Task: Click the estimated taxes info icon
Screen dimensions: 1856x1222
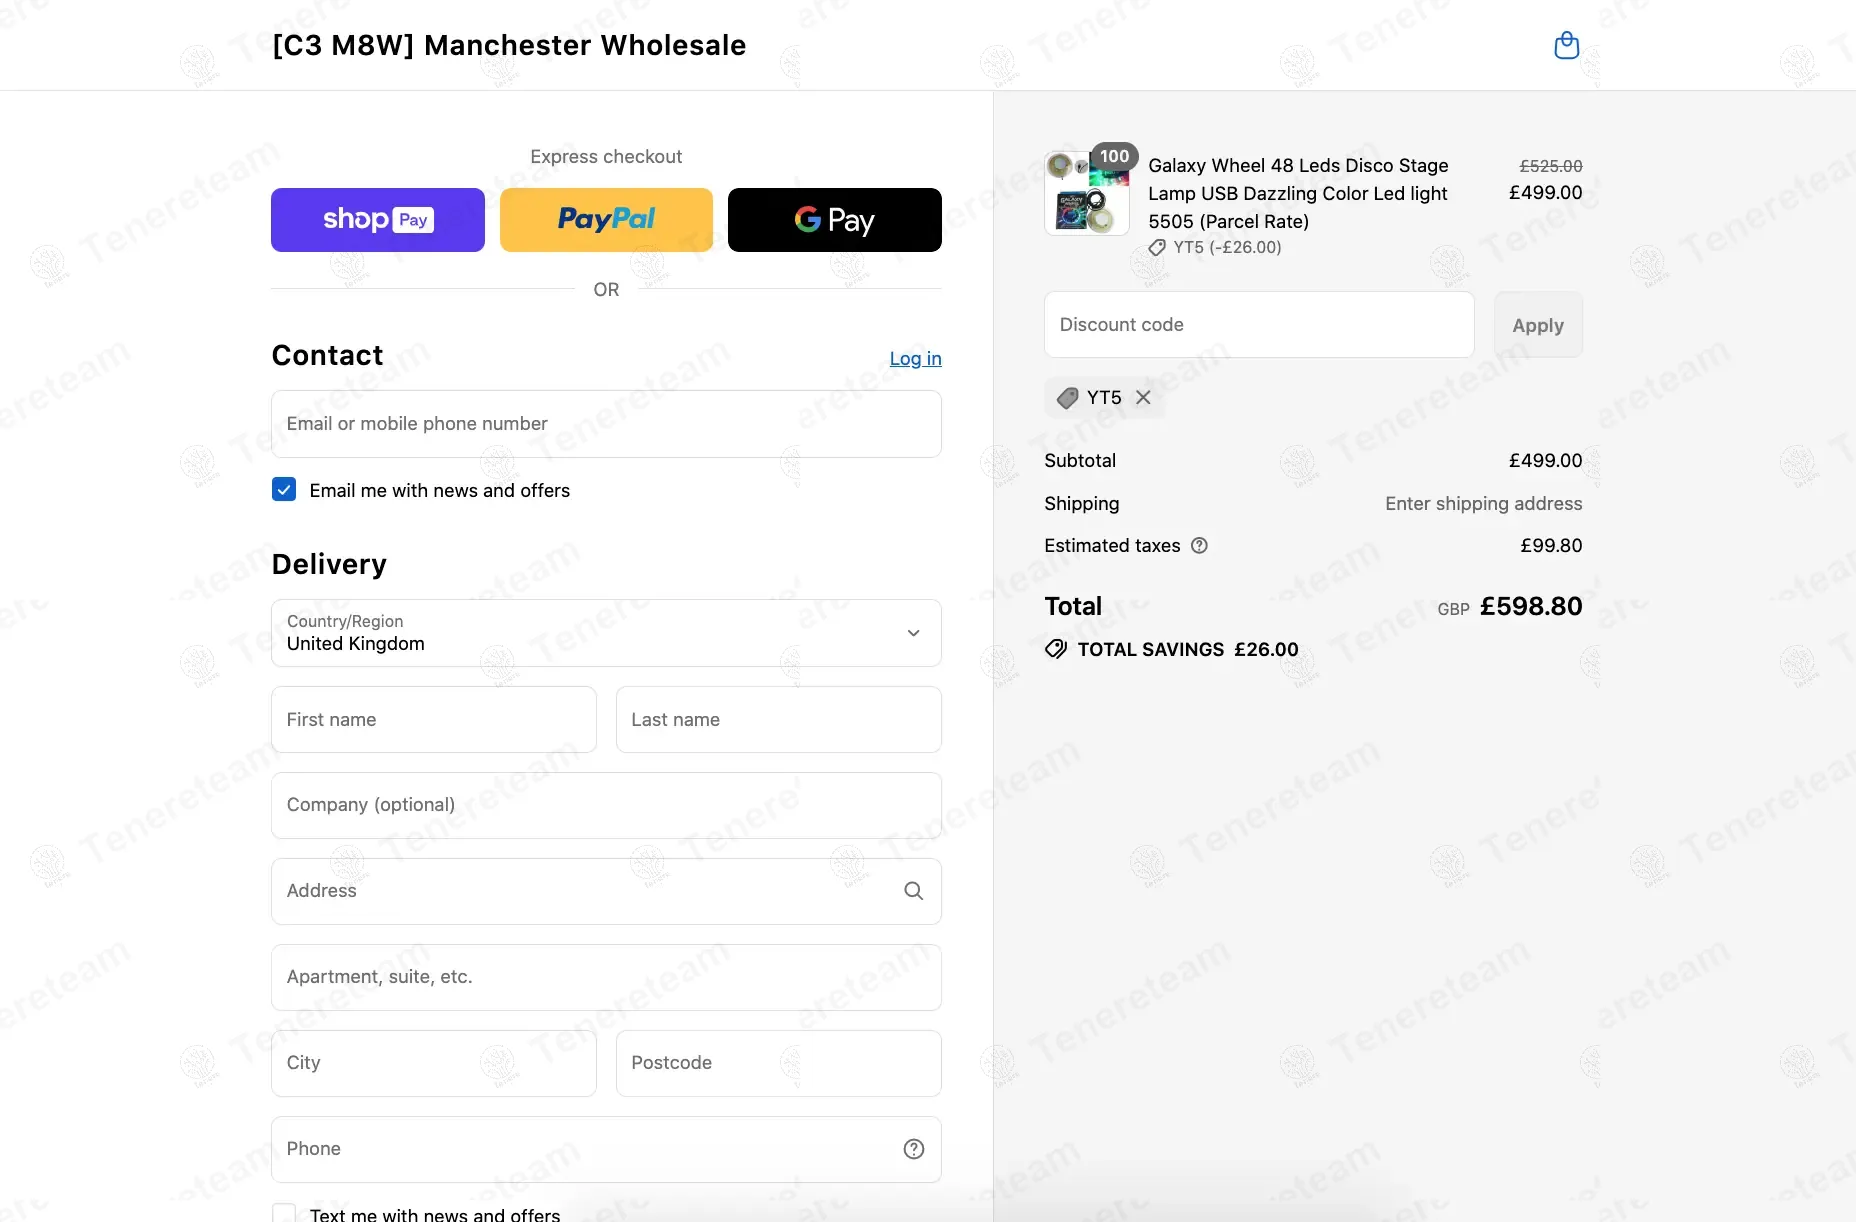Action: point(1199,545)
